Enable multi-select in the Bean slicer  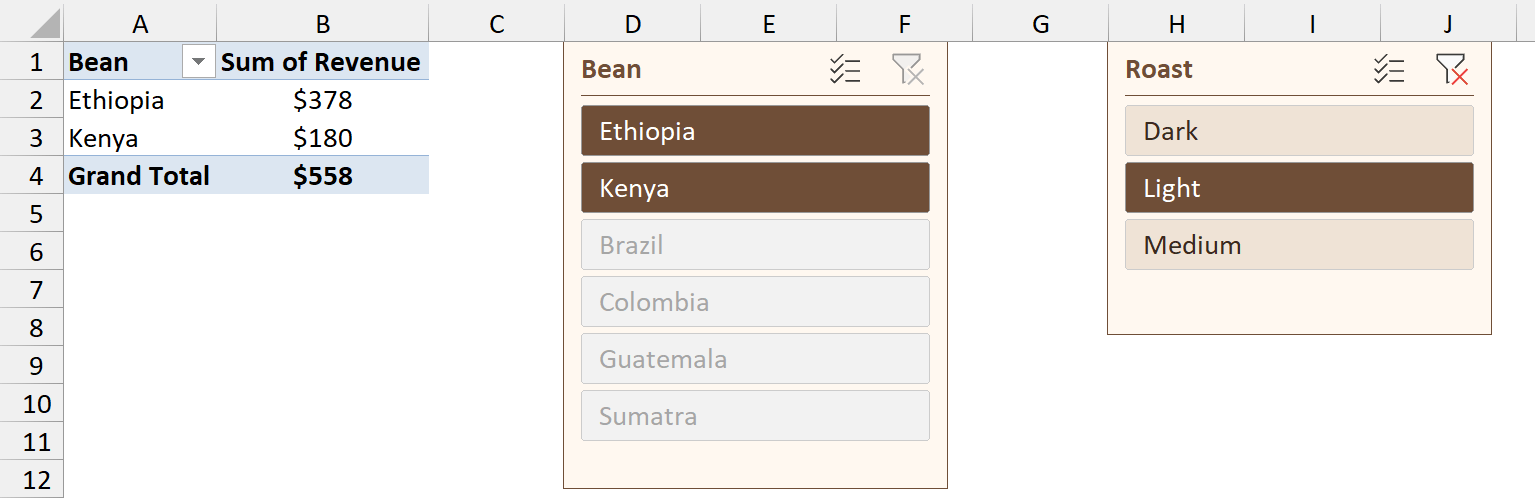[x=845, y=70]
